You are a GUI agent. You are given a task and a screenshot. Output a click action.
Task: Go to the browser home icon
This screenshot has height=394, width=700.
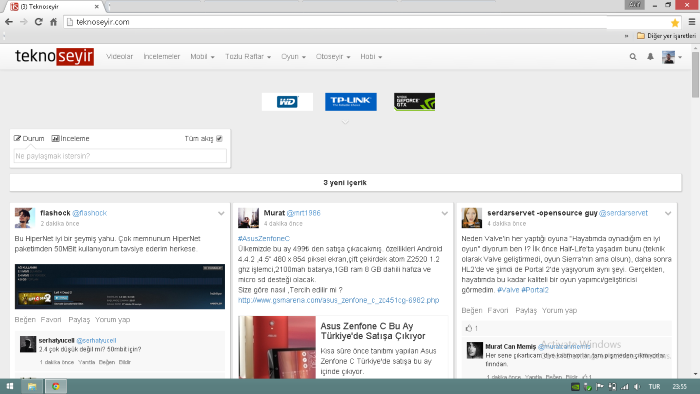[x=53, y=22]
